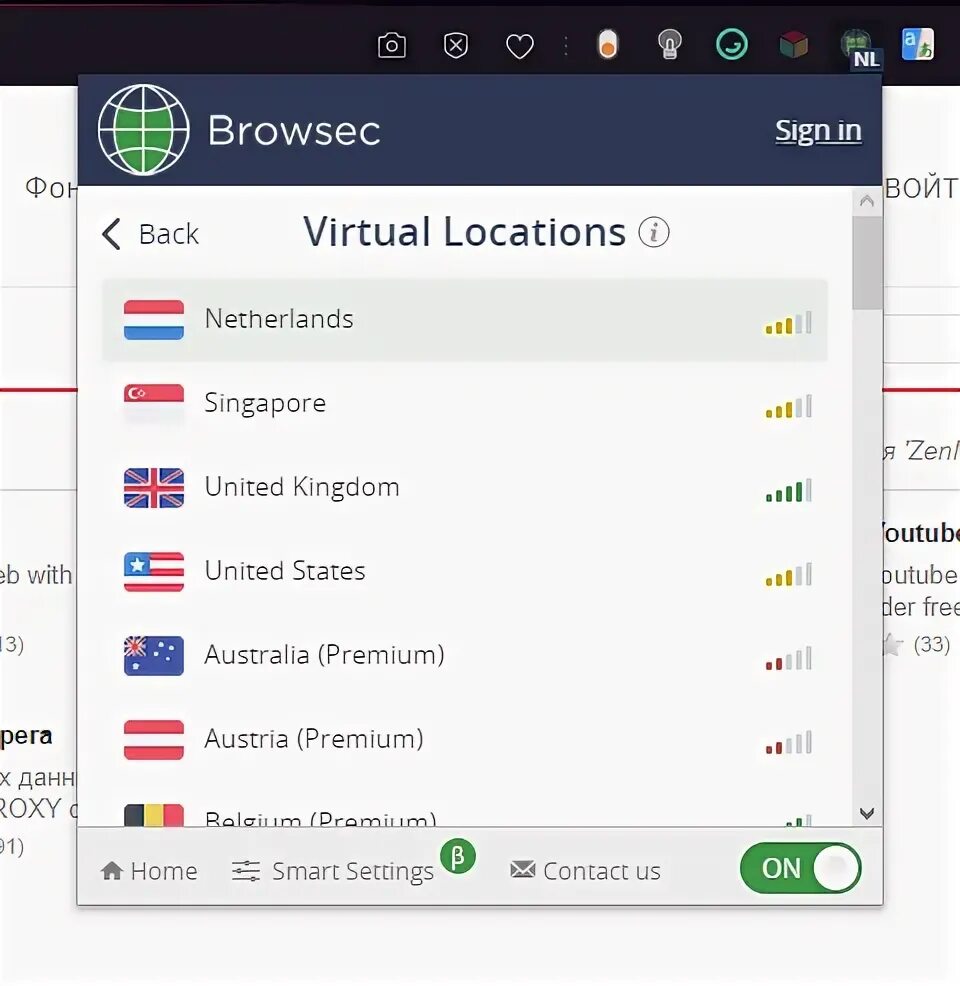Click the Browsec globe logo
960x986 pixels.
(x=144, y=130)
